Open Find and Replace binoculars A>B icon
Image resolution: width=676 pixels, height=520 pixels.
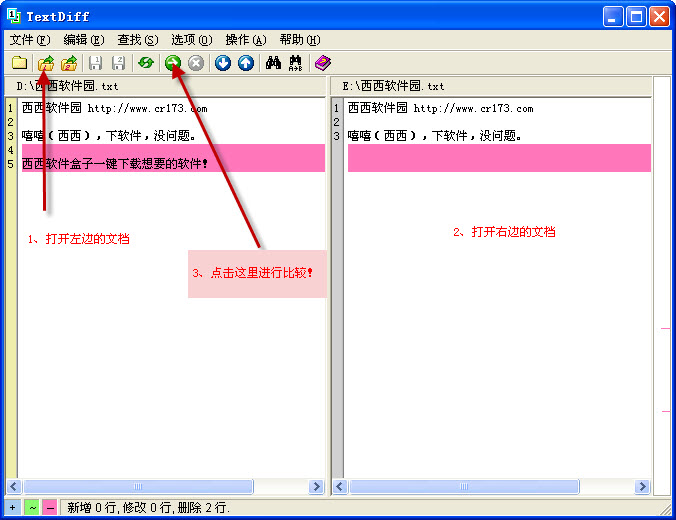(x=296, y=63)
